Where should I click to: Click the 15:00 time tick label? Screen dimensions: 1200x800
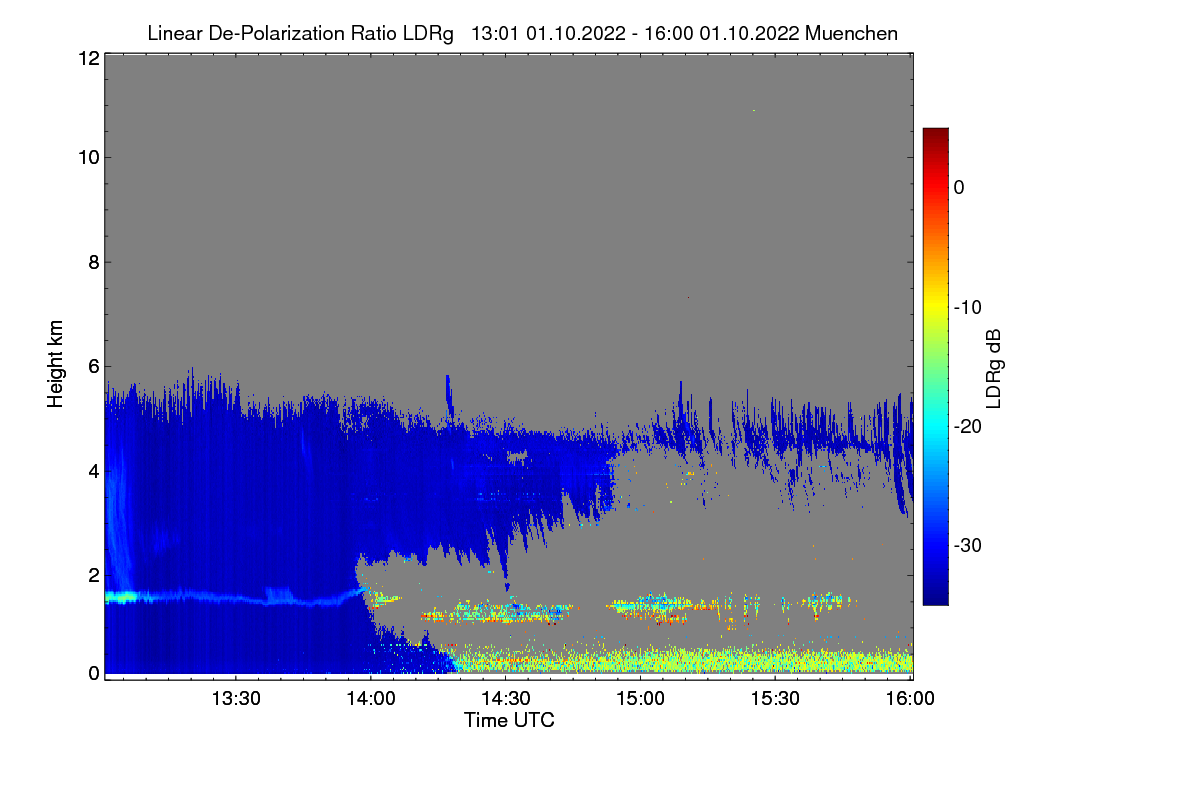pos(640,699)
